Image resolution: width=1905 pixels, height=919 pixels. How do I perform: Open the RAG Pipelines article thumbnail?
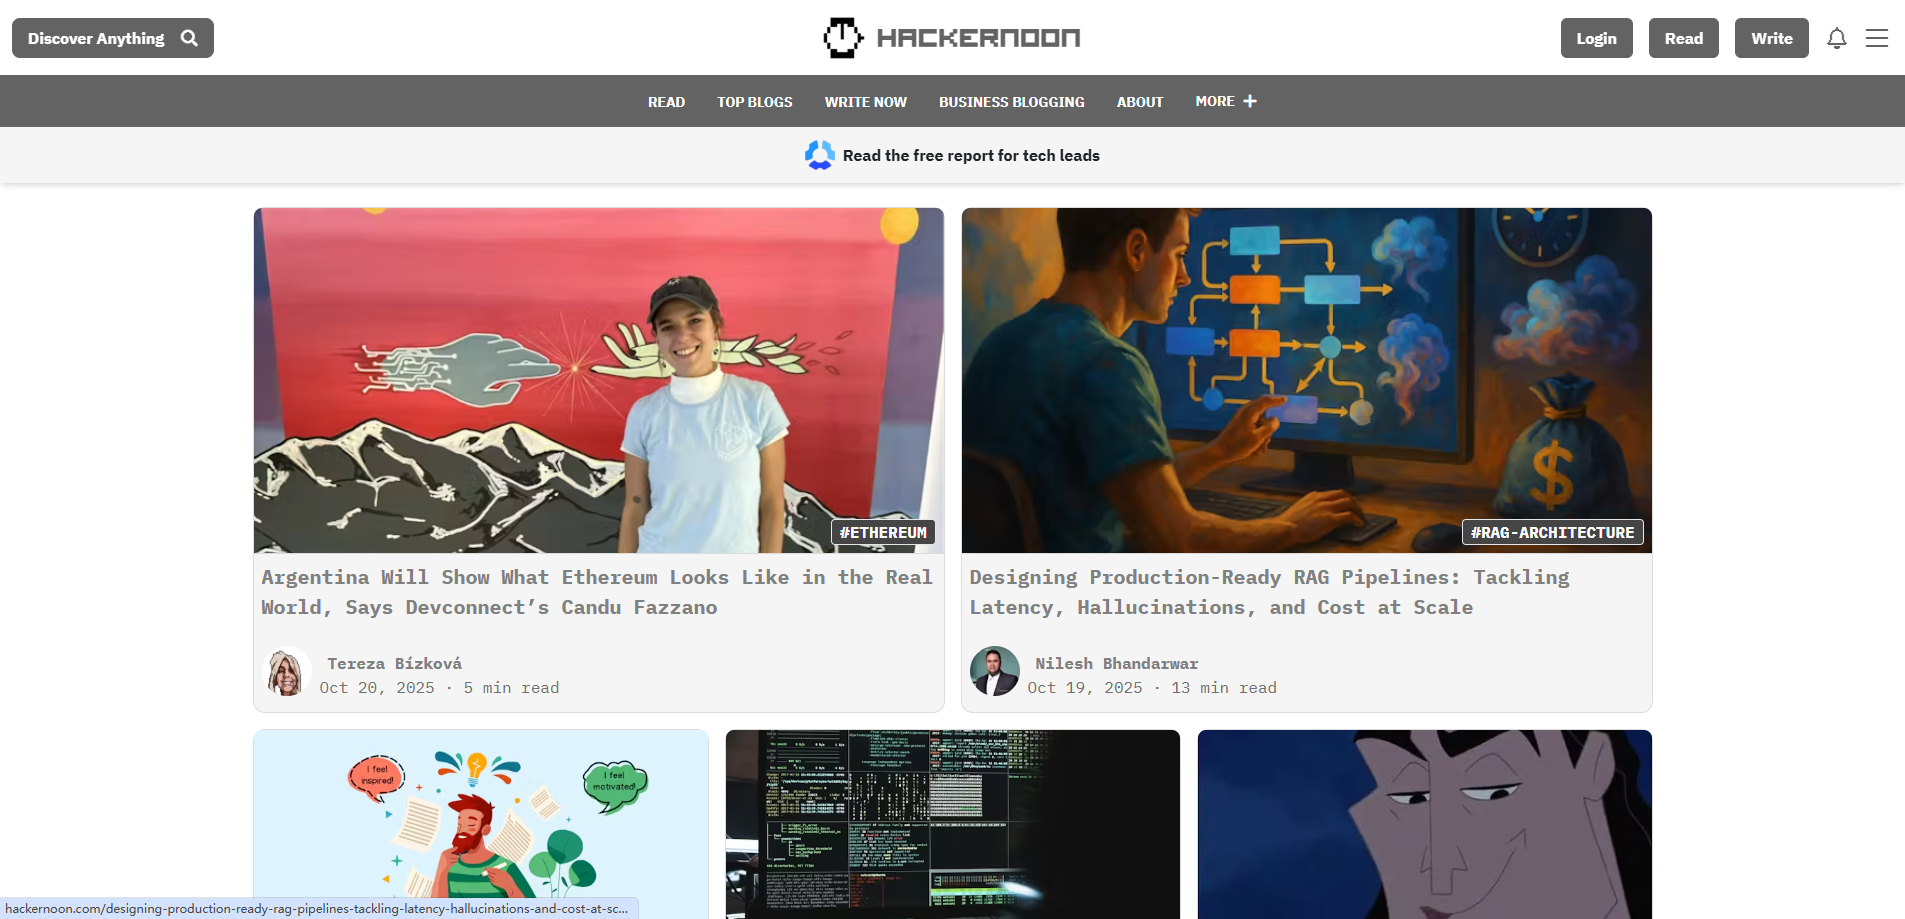(x=1306, y=380)
